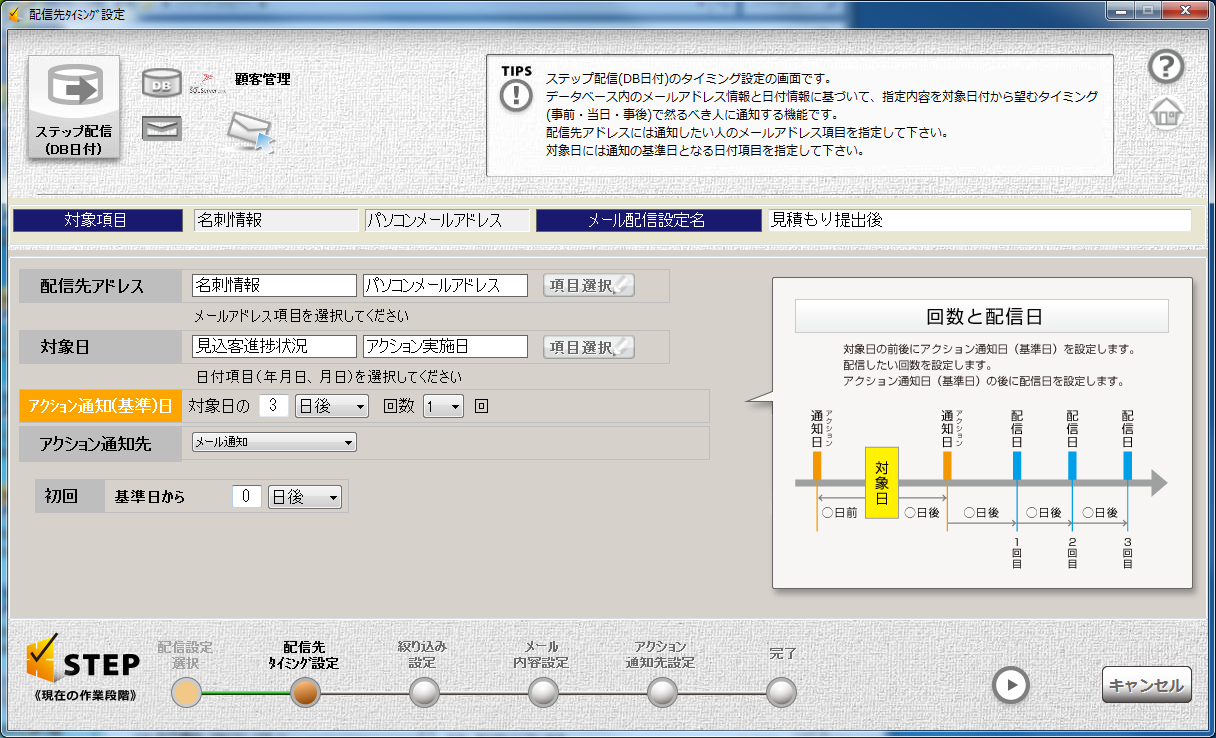Viewport: 1216px width, 738px height.
Task: Click the 名刺情報 field in 対象項目 row
Action: click(x=276, y=220)
